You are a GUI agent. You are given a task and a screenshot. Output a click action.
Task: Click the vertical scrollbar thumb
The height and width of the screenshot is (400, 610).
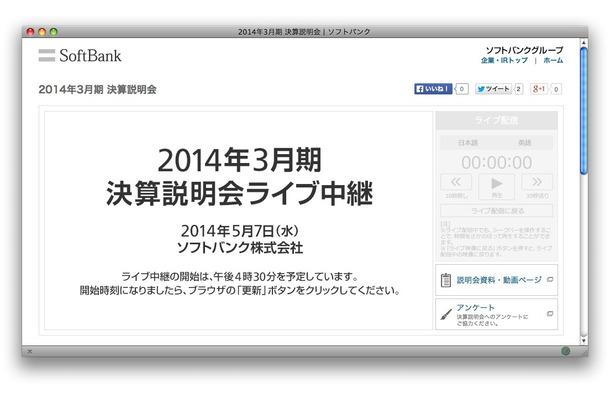[x=584, y=111]
